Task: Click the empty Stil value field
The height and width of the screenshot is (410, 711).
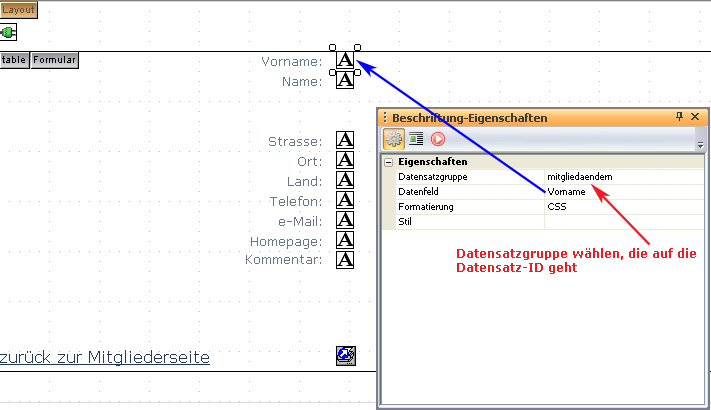Action: pyautogui.click(x=623, y=222)
